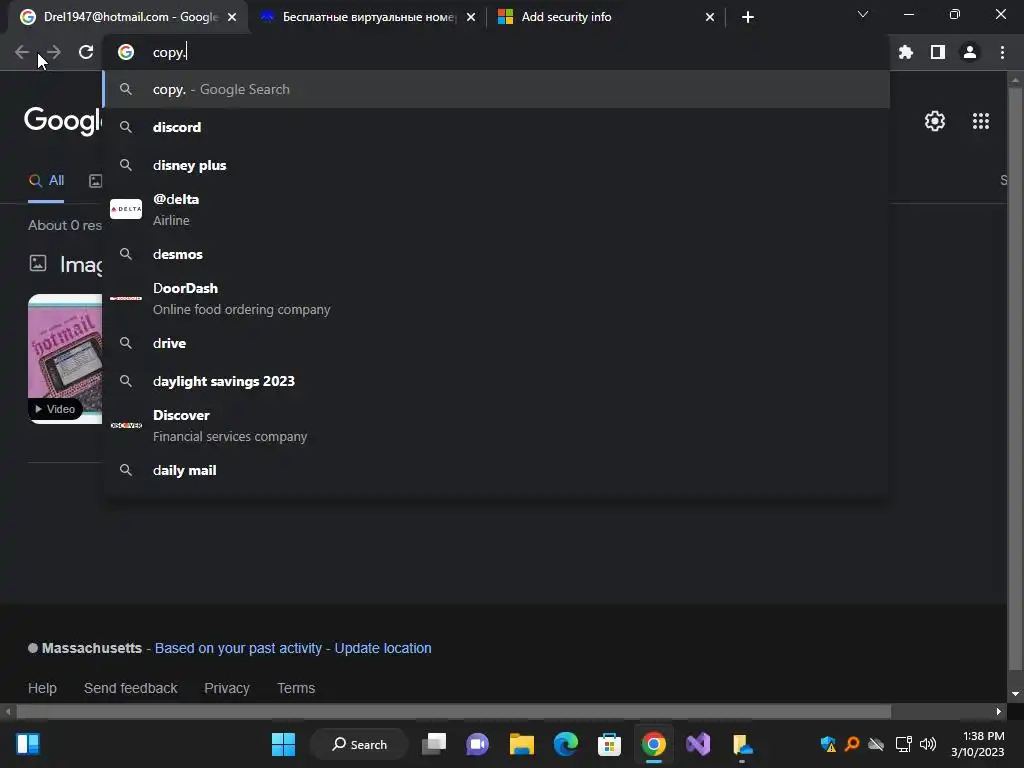
Task: Open the Chrome extensions puzzle icon
Action: pyautogui.click(x=906, y=52)
